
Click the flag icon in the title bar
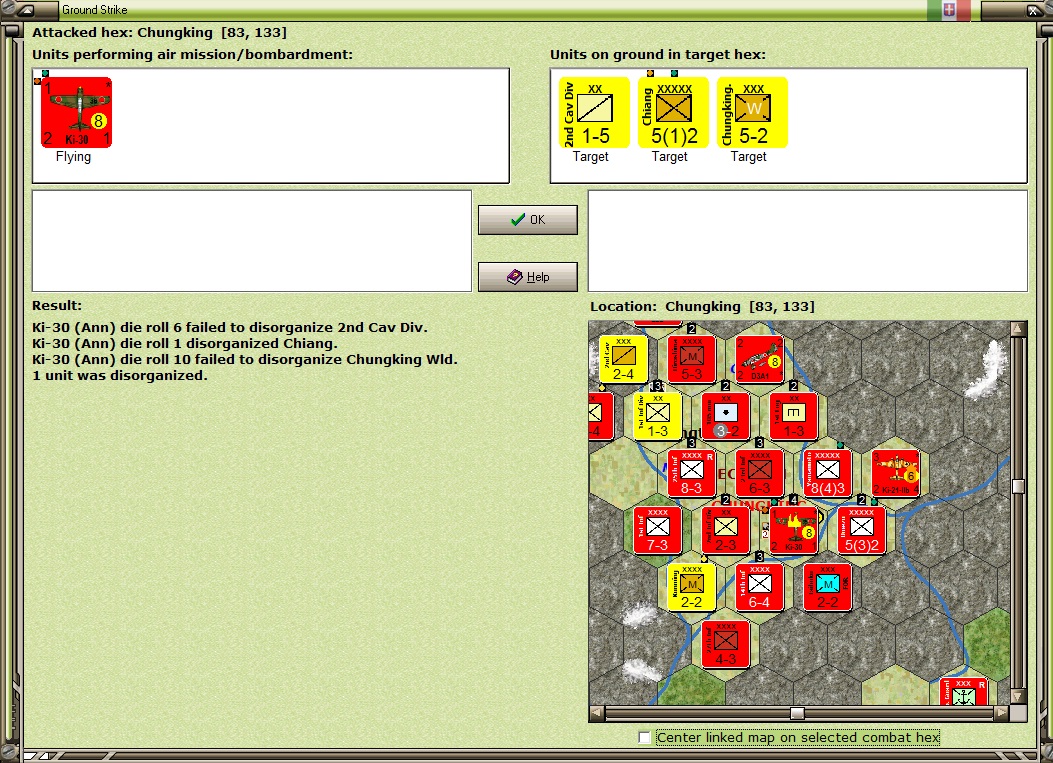pyautogui.click(x=949, y=9)
